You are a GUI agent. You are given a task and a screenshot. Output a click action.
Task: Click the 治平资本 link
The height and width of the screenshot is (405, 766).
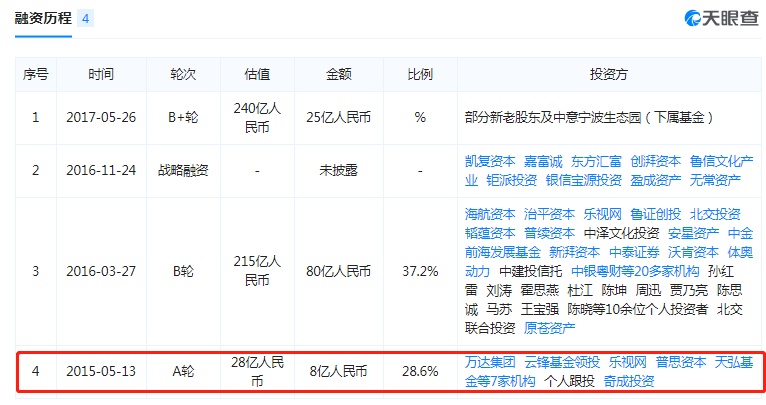pyautogui.click(x=549, y=214)
